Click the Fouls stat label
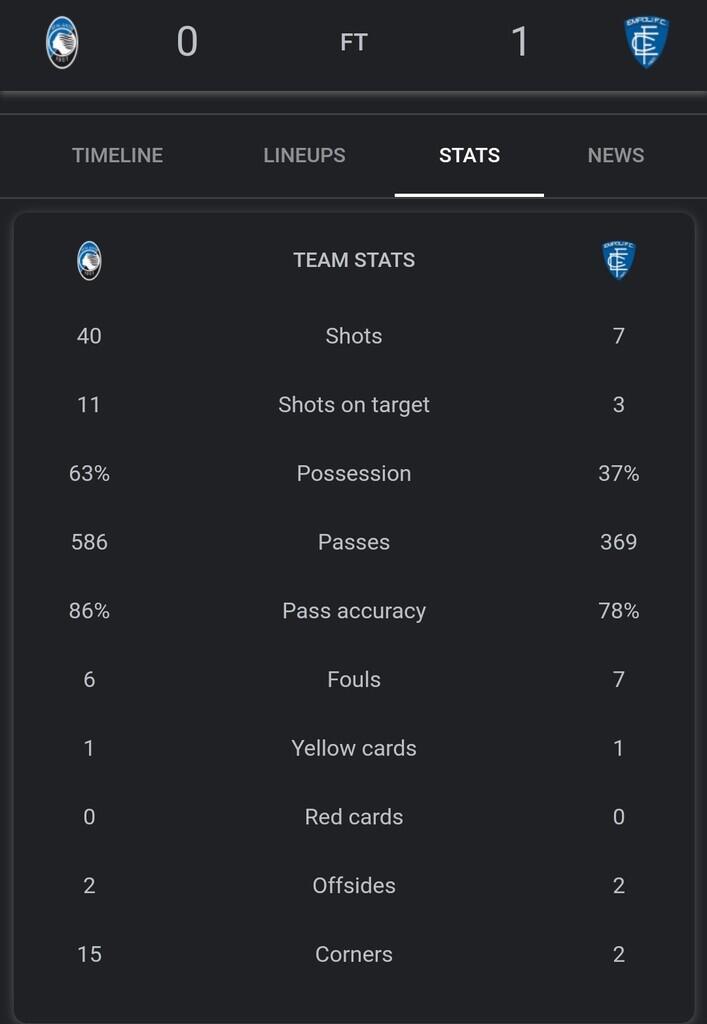The height and width of the screenshot is (1024, 707). click(354, 679)
